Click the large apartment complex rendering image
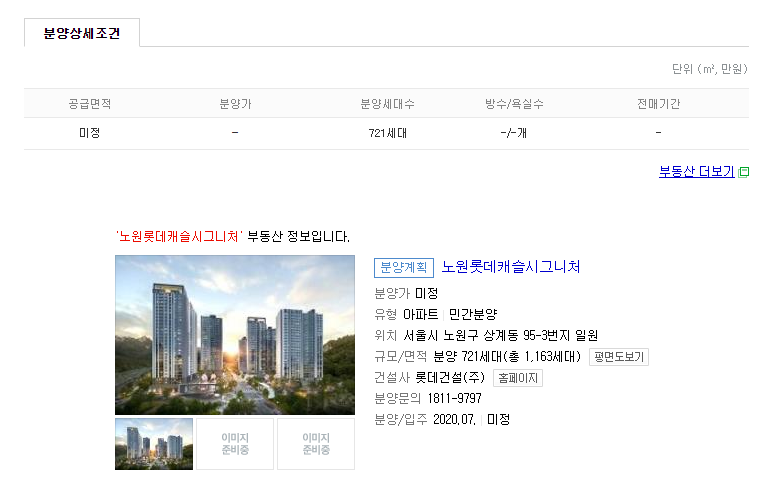Viewport: 778px width, 504px height. pyautogui.click(x=235, y=335)
